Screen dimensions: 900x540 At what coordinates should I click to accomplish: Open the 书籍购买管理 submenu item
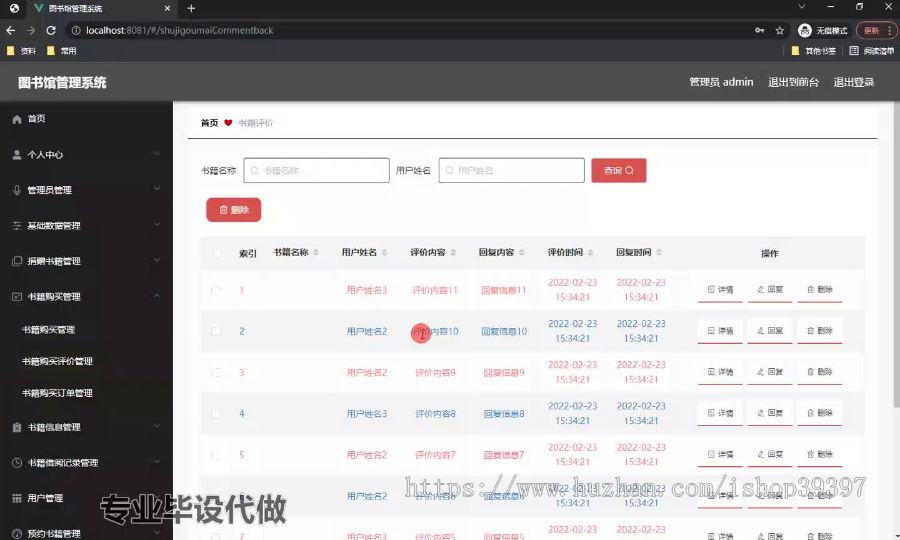pos(48,330)
